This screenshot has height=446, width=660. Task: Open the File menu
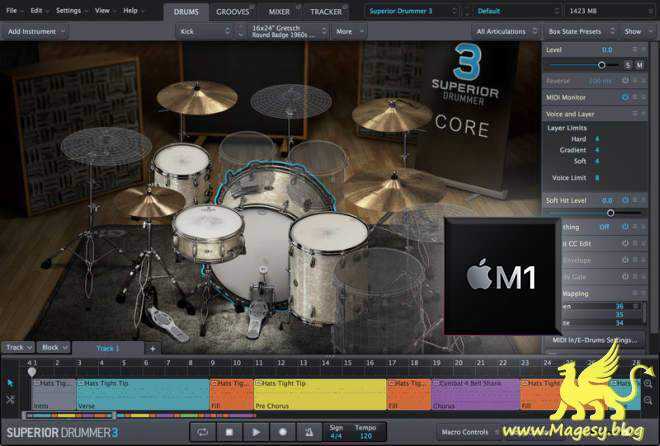coord(14,11)
